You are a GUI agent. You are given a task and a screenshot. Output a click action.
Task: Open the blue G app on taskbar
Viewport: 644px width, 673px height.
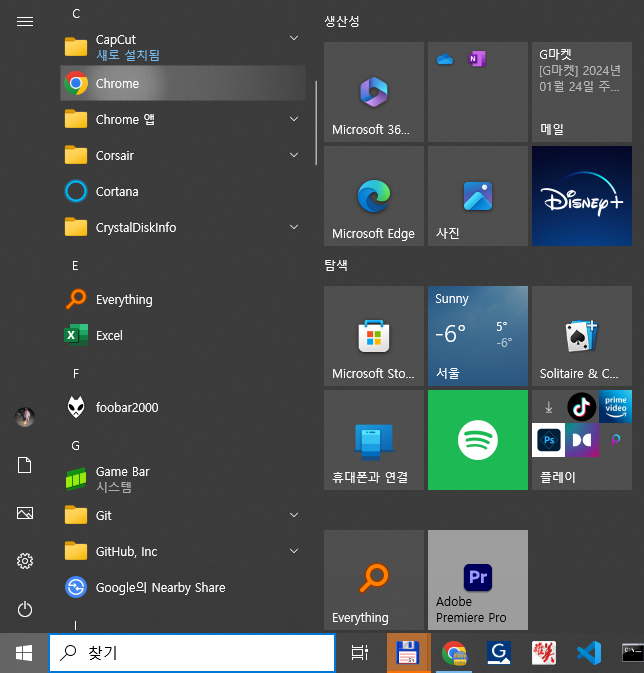pyautogui.click(x=499, y=653)
